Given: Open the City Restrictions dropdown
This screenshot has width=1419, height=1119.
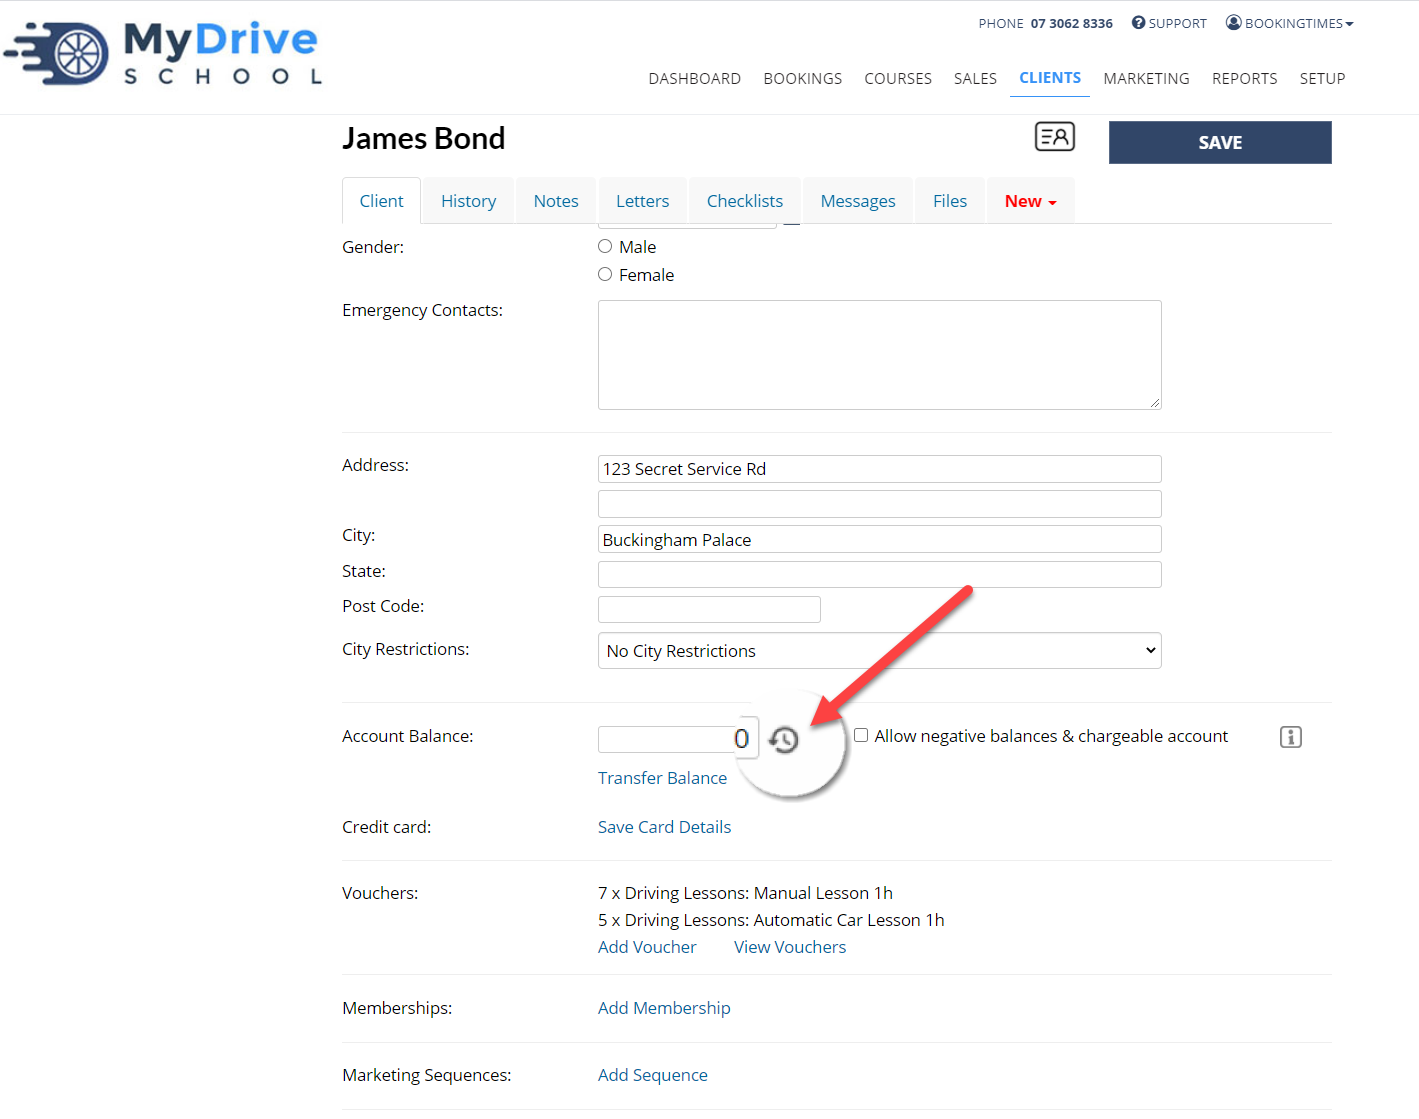Looking at the screenshot, I should 879,651.
